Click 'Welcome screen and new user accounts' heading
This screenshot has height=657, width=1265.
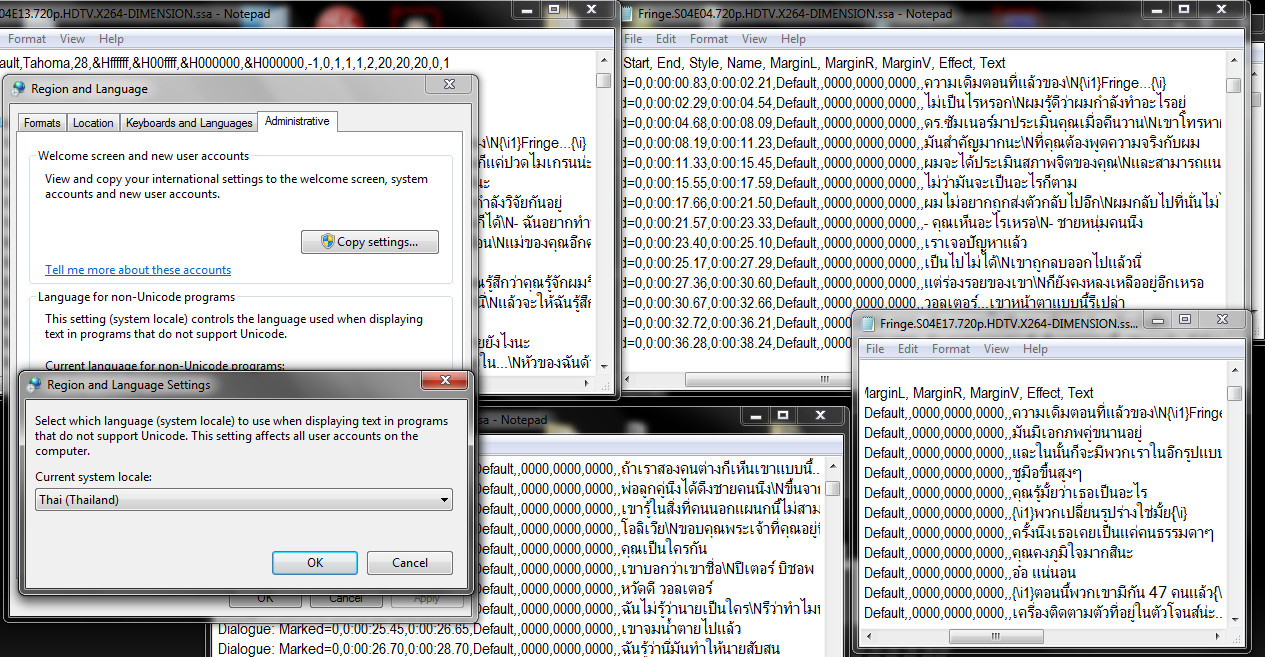(x=143, y=156)
